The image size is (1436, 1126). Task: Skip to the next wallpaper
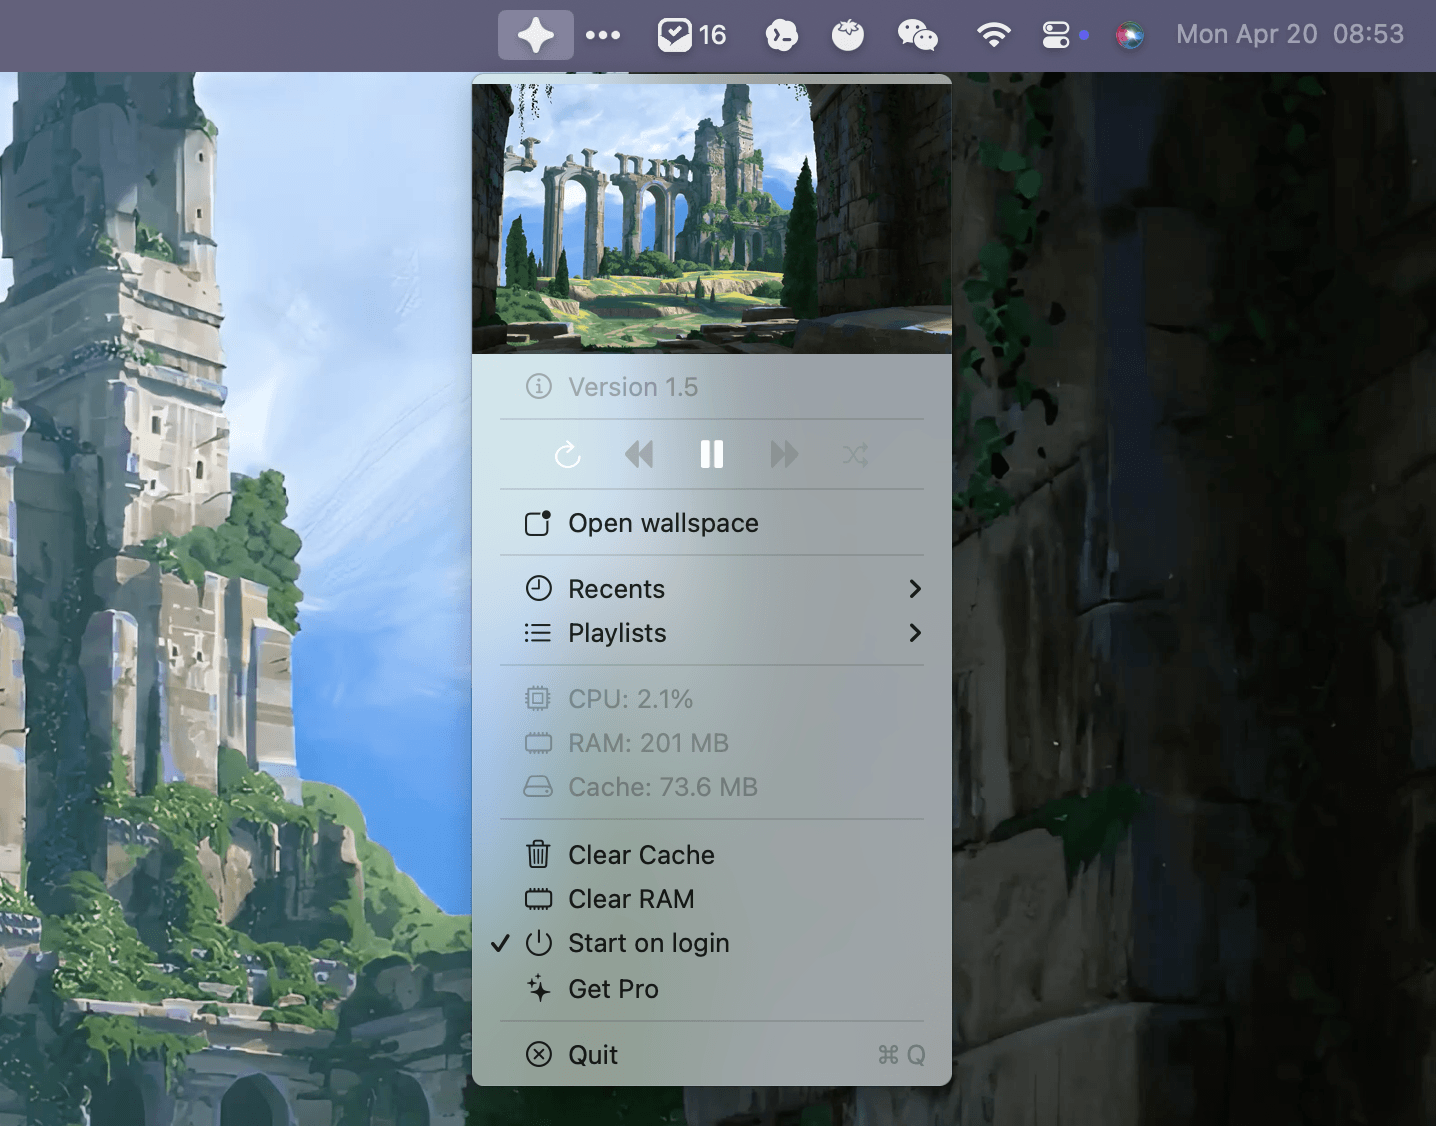click(x=784, y=455)
